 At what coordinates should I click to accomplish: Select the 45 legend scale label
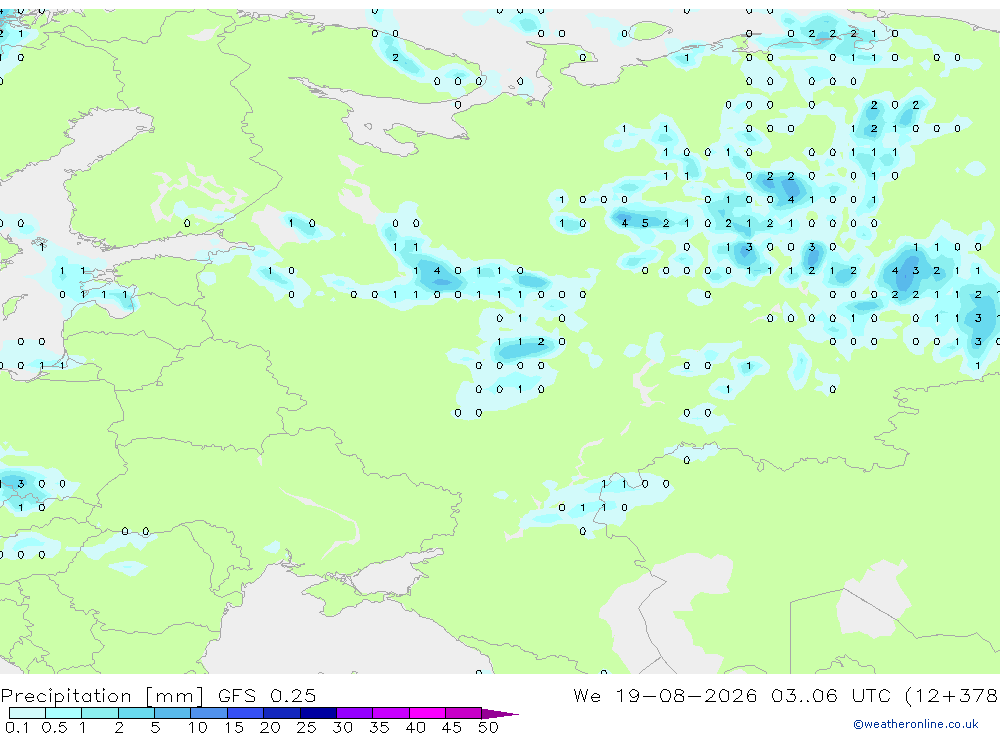[x=452, y=727]
